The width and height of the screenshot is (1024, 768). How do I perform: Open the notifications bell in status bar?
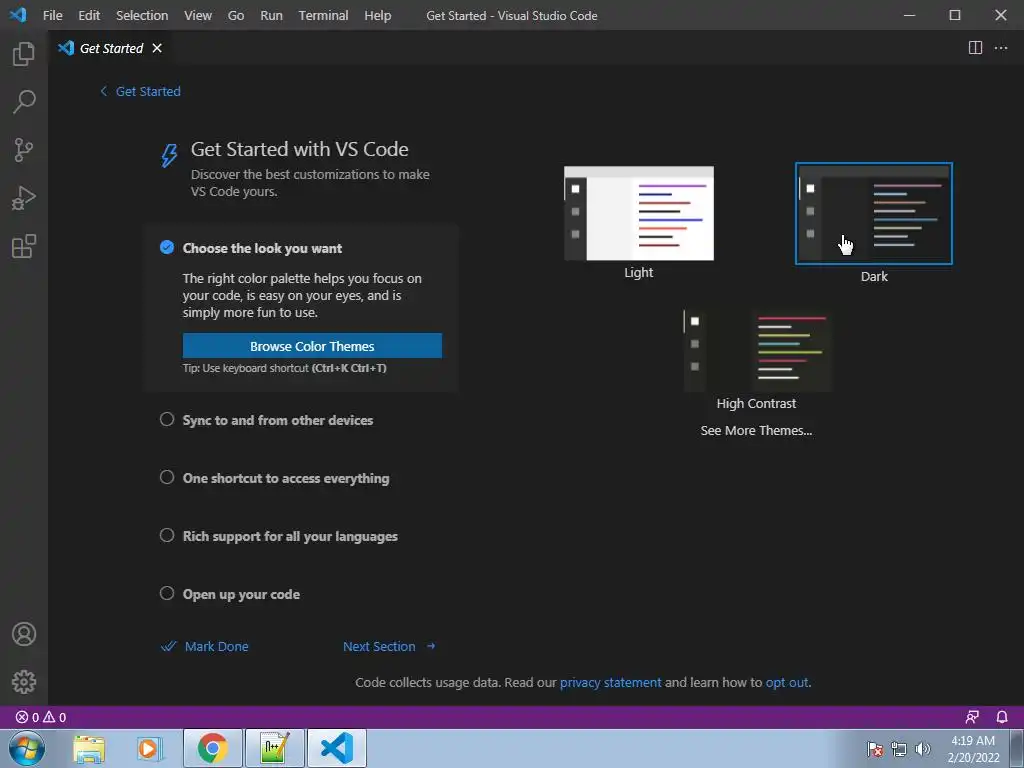coord(1002,717)
